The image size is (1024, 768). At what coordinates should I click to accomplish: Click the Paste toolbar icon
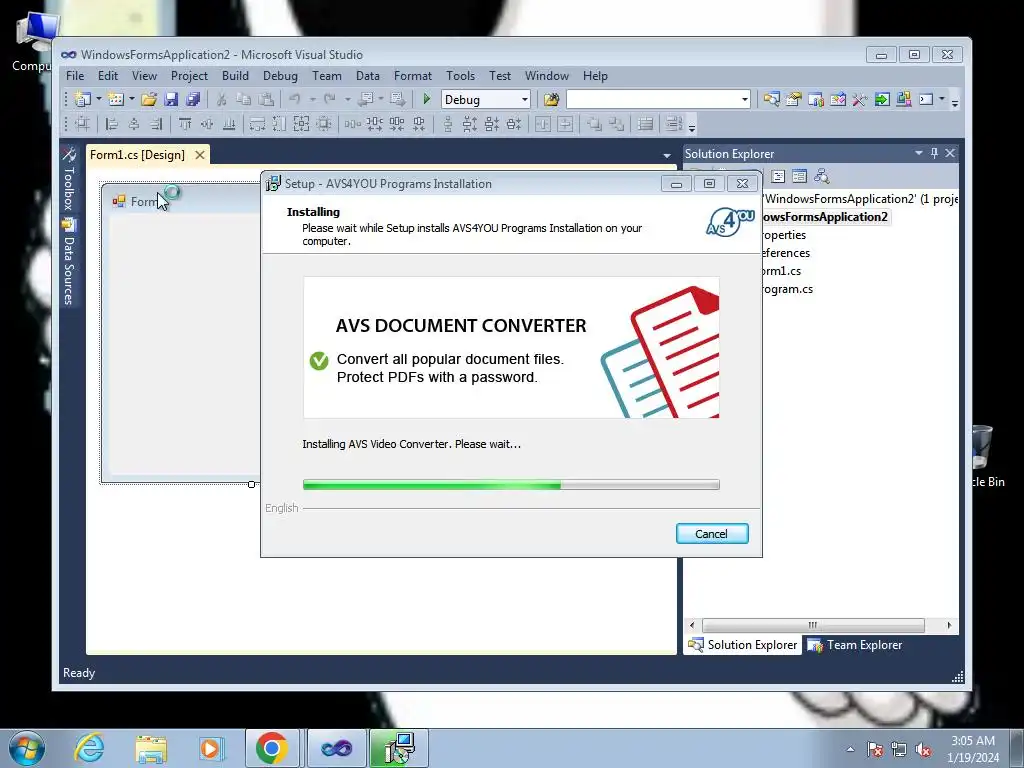266,99
